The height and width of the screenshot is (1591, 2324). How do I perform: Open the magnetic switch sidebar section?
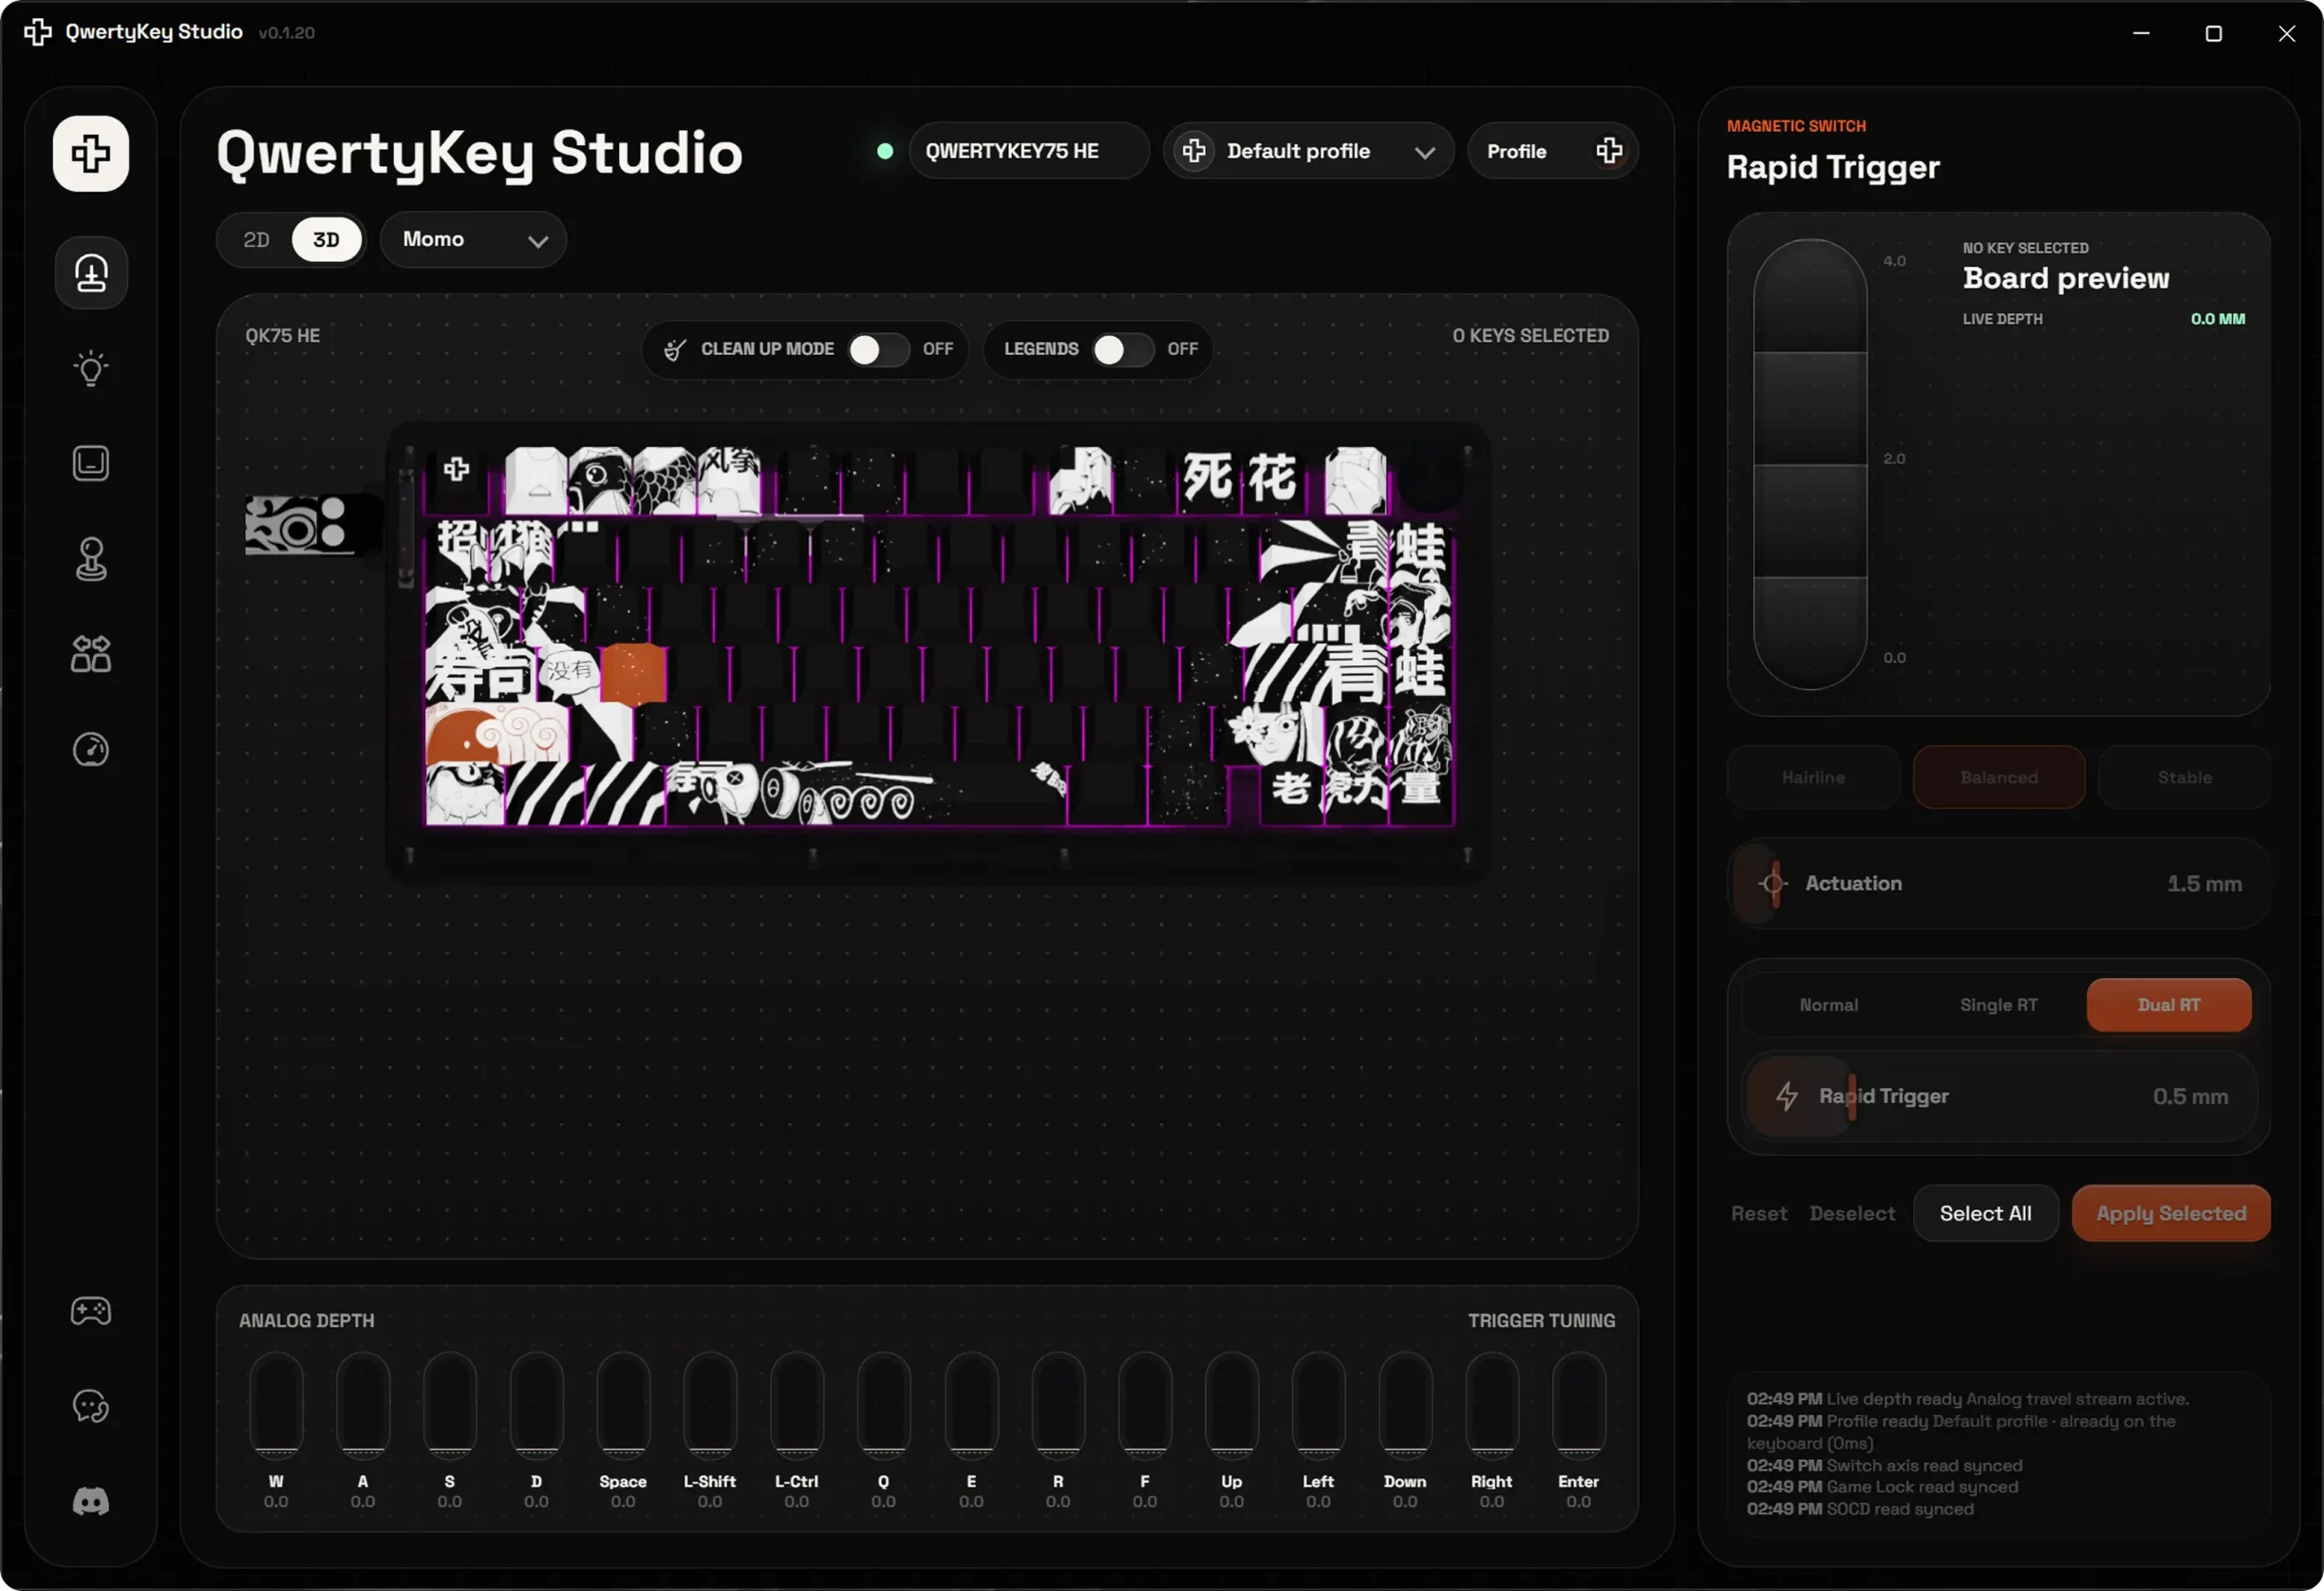91,273
